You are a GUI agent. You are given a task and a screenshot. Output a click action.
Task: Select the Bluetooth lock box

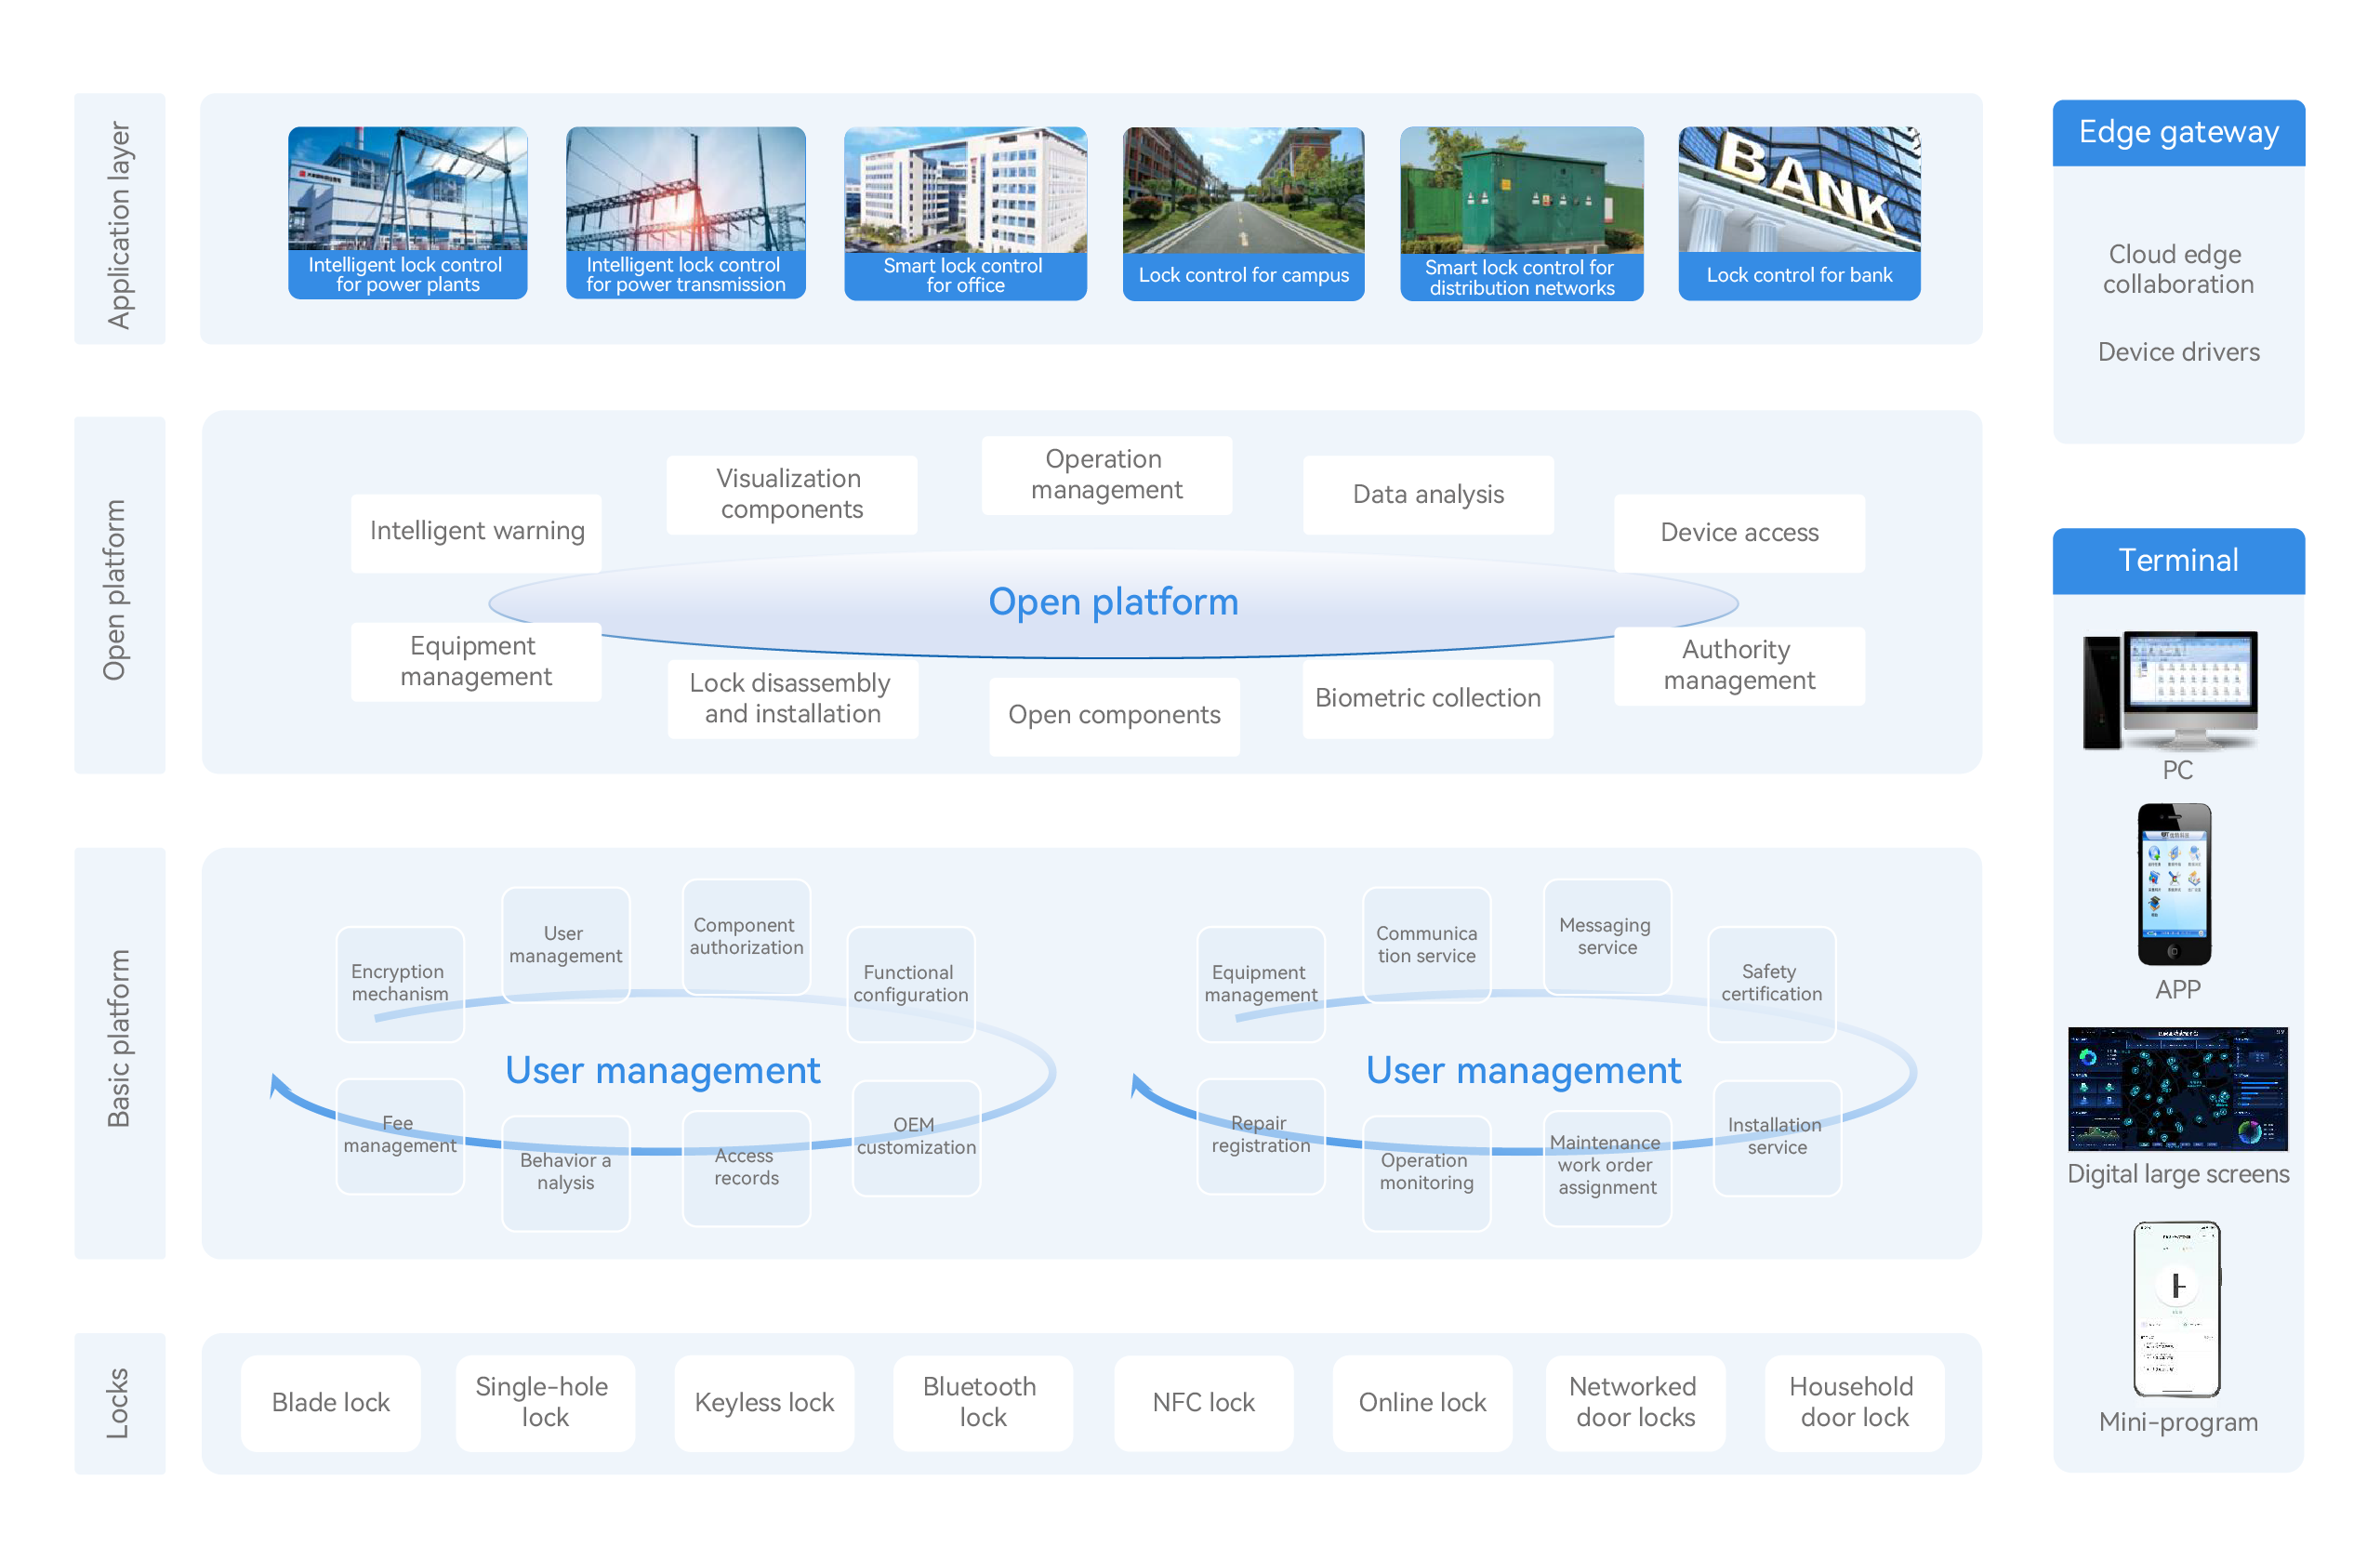coord(981,1402)
